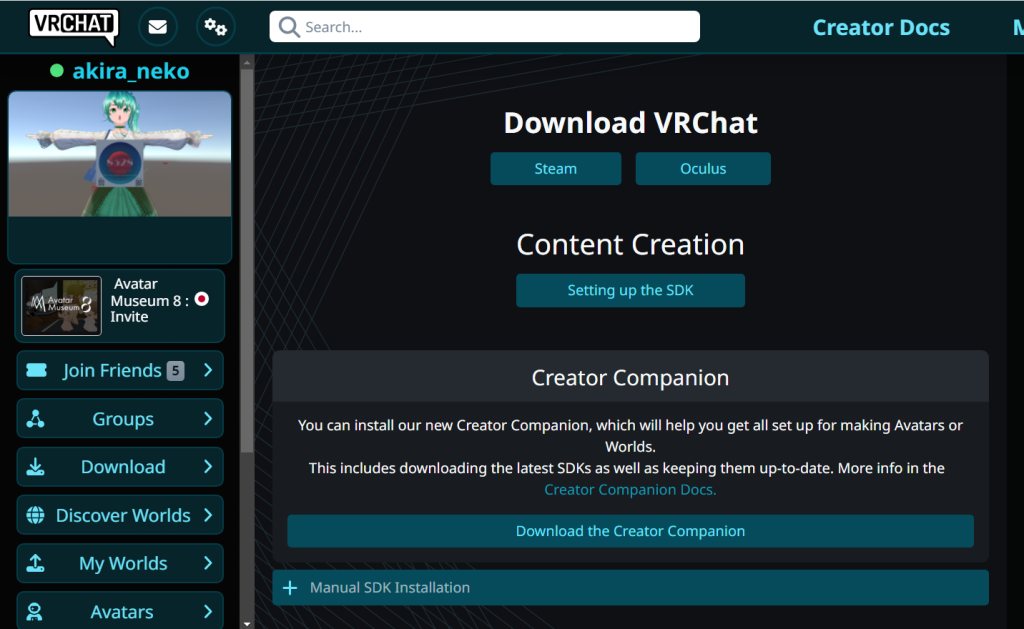
Task: Open Discover Worlds from the sidebar
Action: click(x=120, y=515)
